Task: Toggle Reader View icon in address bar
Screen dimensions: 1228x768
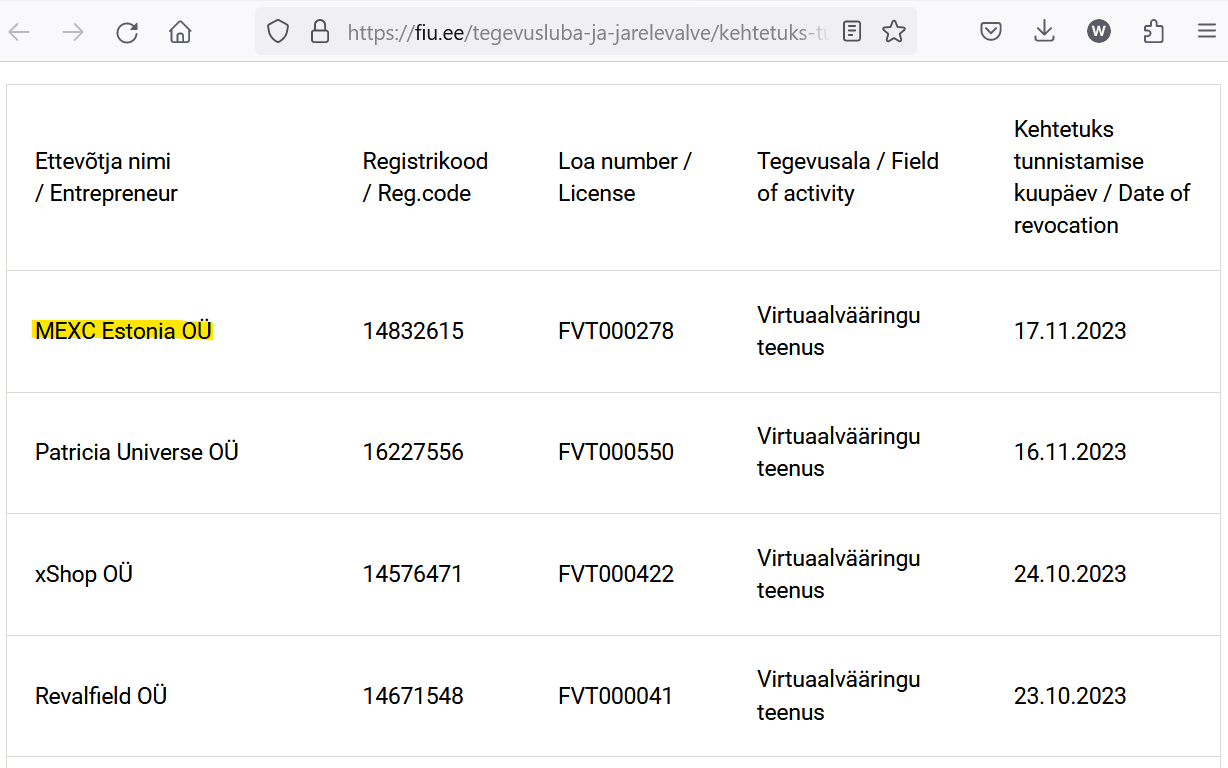Action: [x=852, y=32]
